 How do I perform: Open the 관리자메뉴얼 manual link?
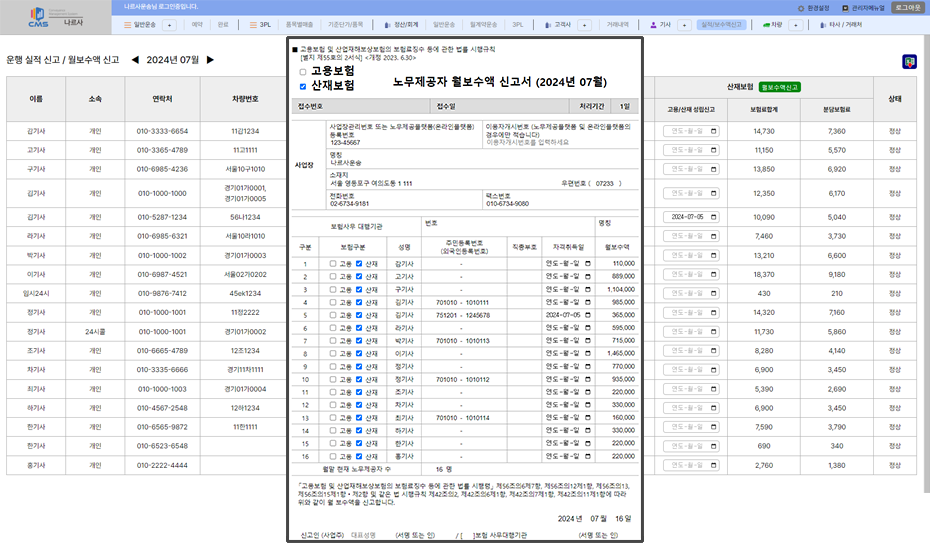coord(864,8)
